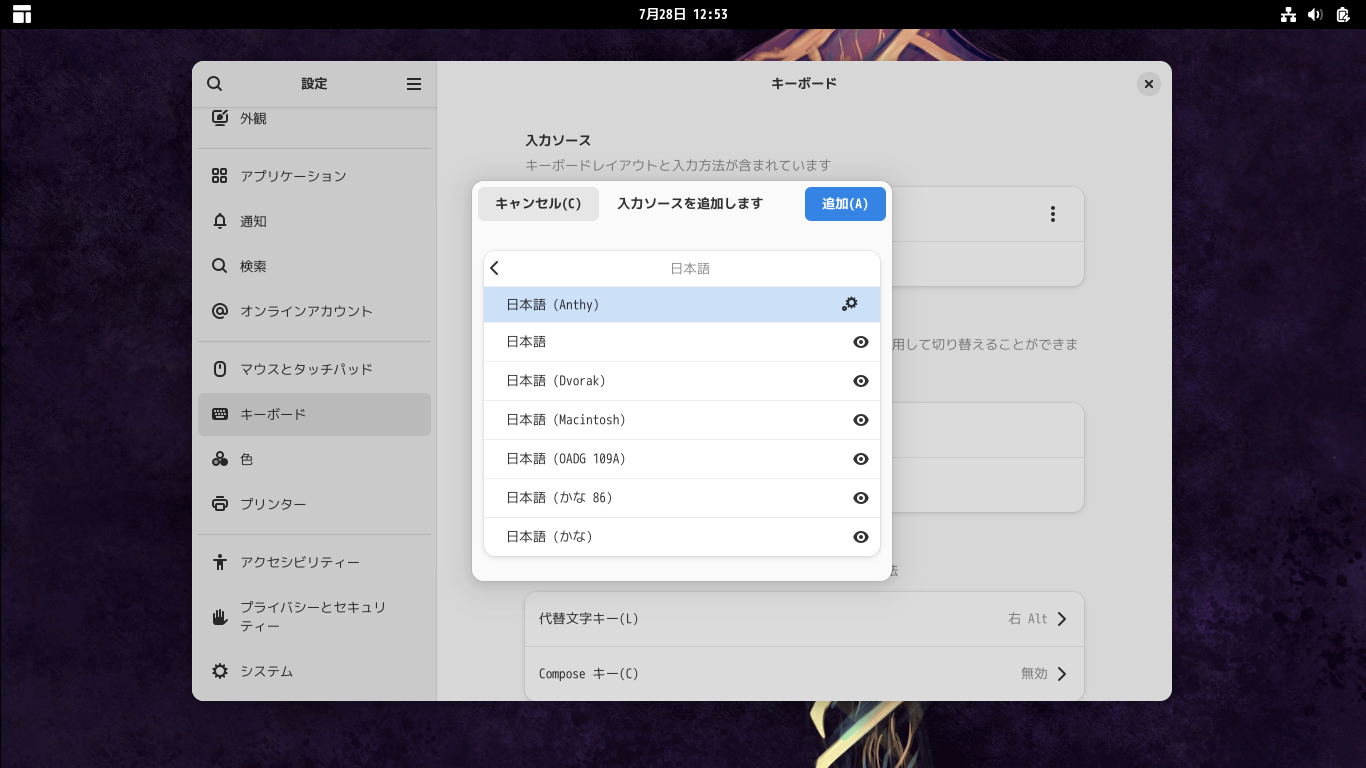Select オンラインアカウント in the settings sidebar
The width and height of the screenshot is (1366, 768).
[314, 311]
